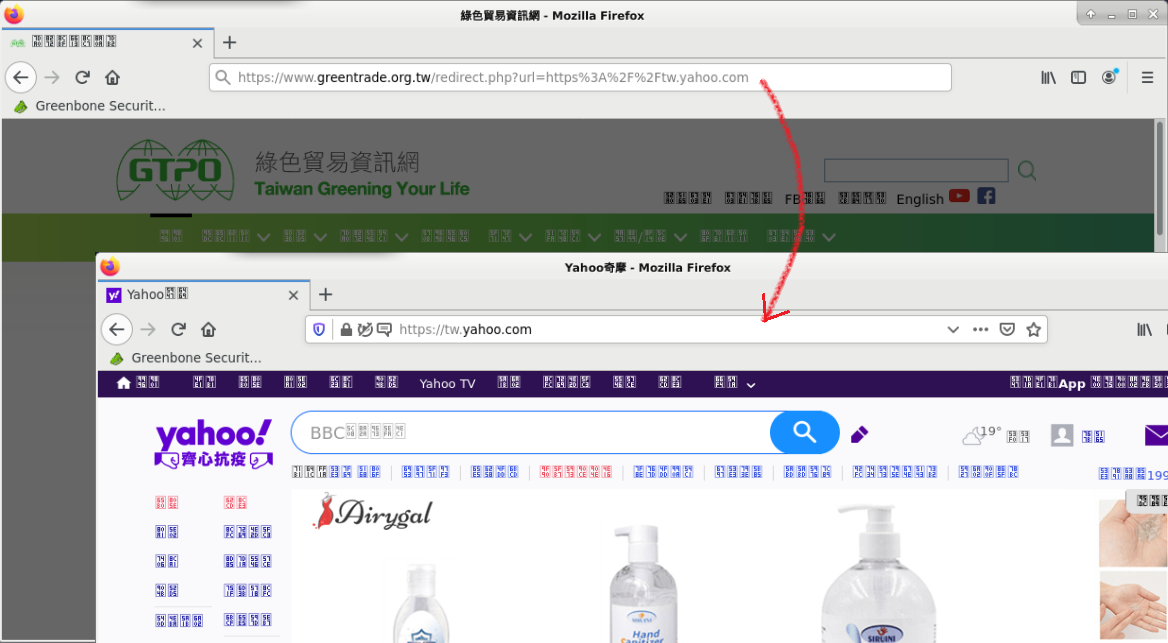
Task: Click Yahoo search input field
Action: 530,432
